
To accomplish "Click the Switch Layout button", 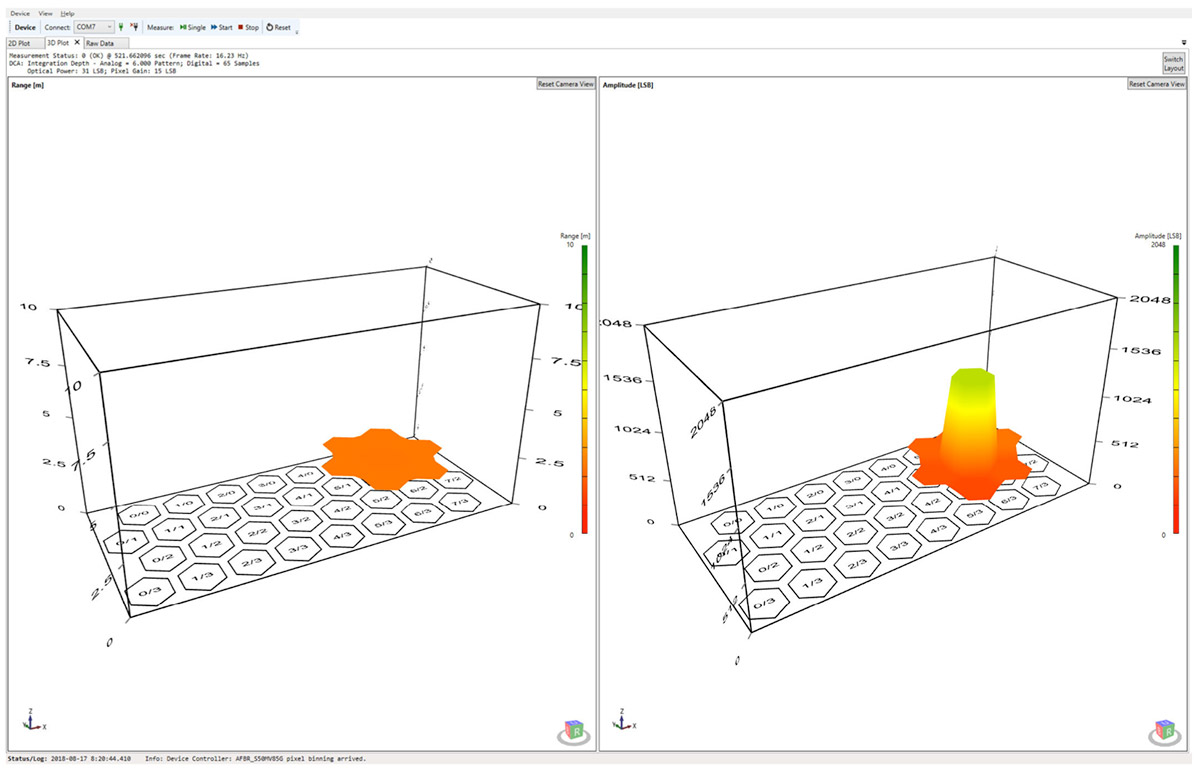I will click(1172, 63).
